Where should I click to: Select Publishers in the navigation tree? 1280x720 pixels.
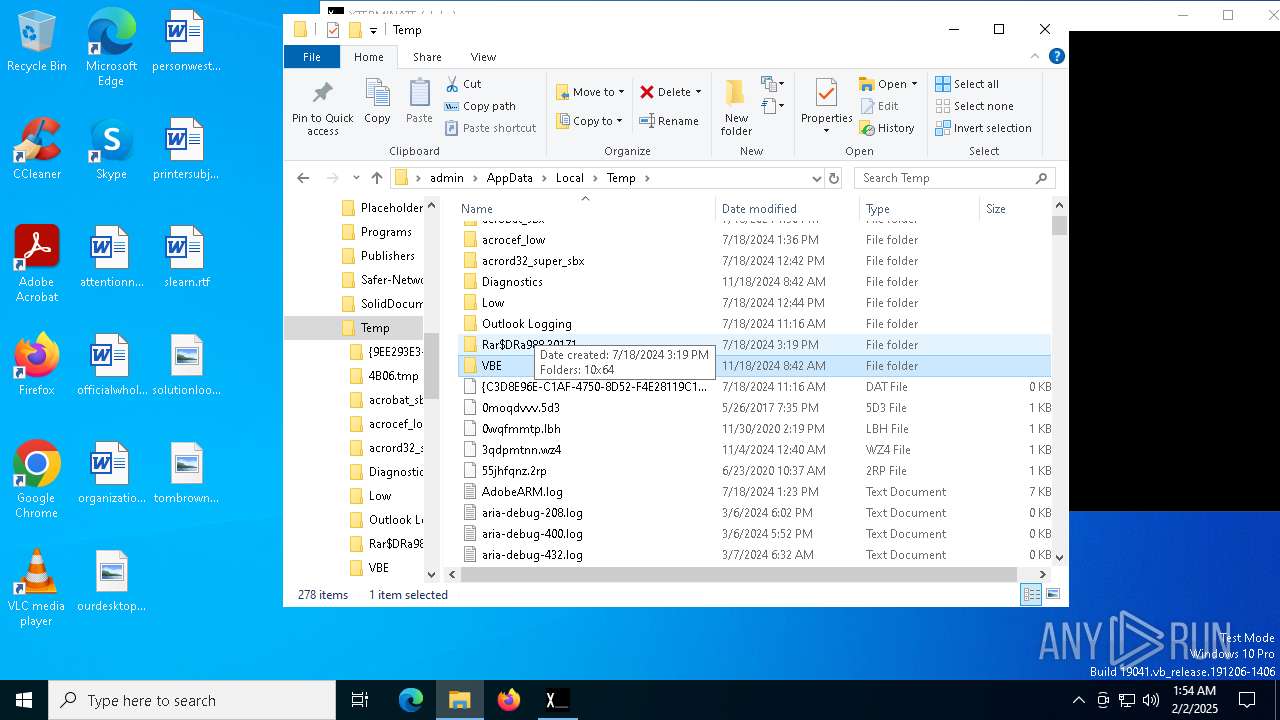(x=387, y=256)
